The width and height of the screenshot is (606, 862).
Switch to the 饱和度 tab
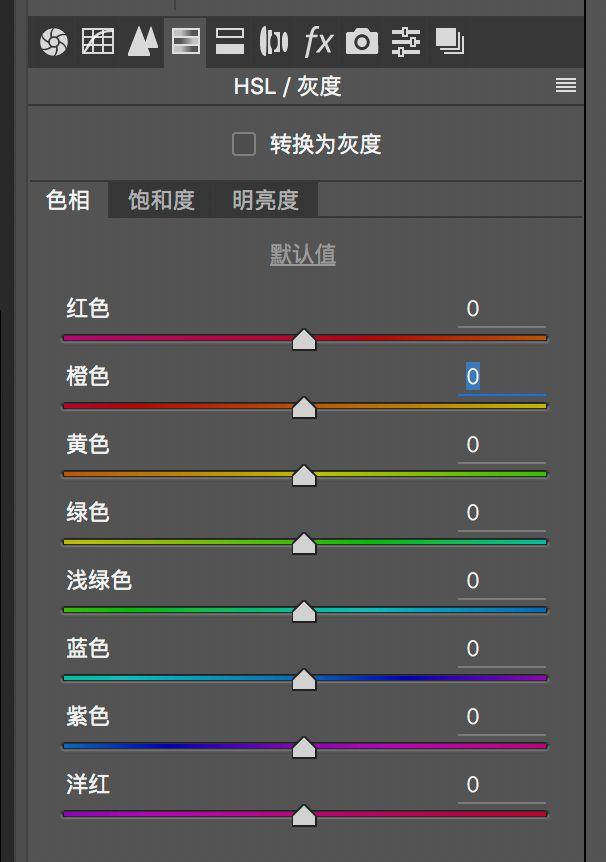pos(161,200)
